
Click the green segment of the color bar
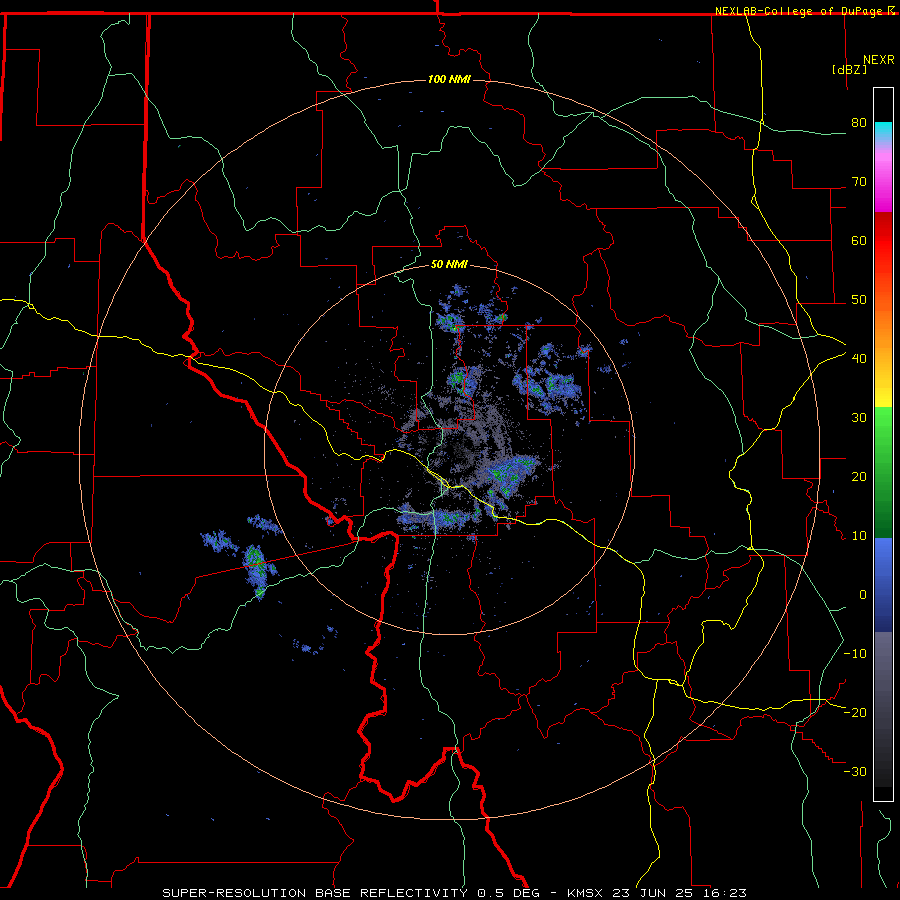click(883, 472)
